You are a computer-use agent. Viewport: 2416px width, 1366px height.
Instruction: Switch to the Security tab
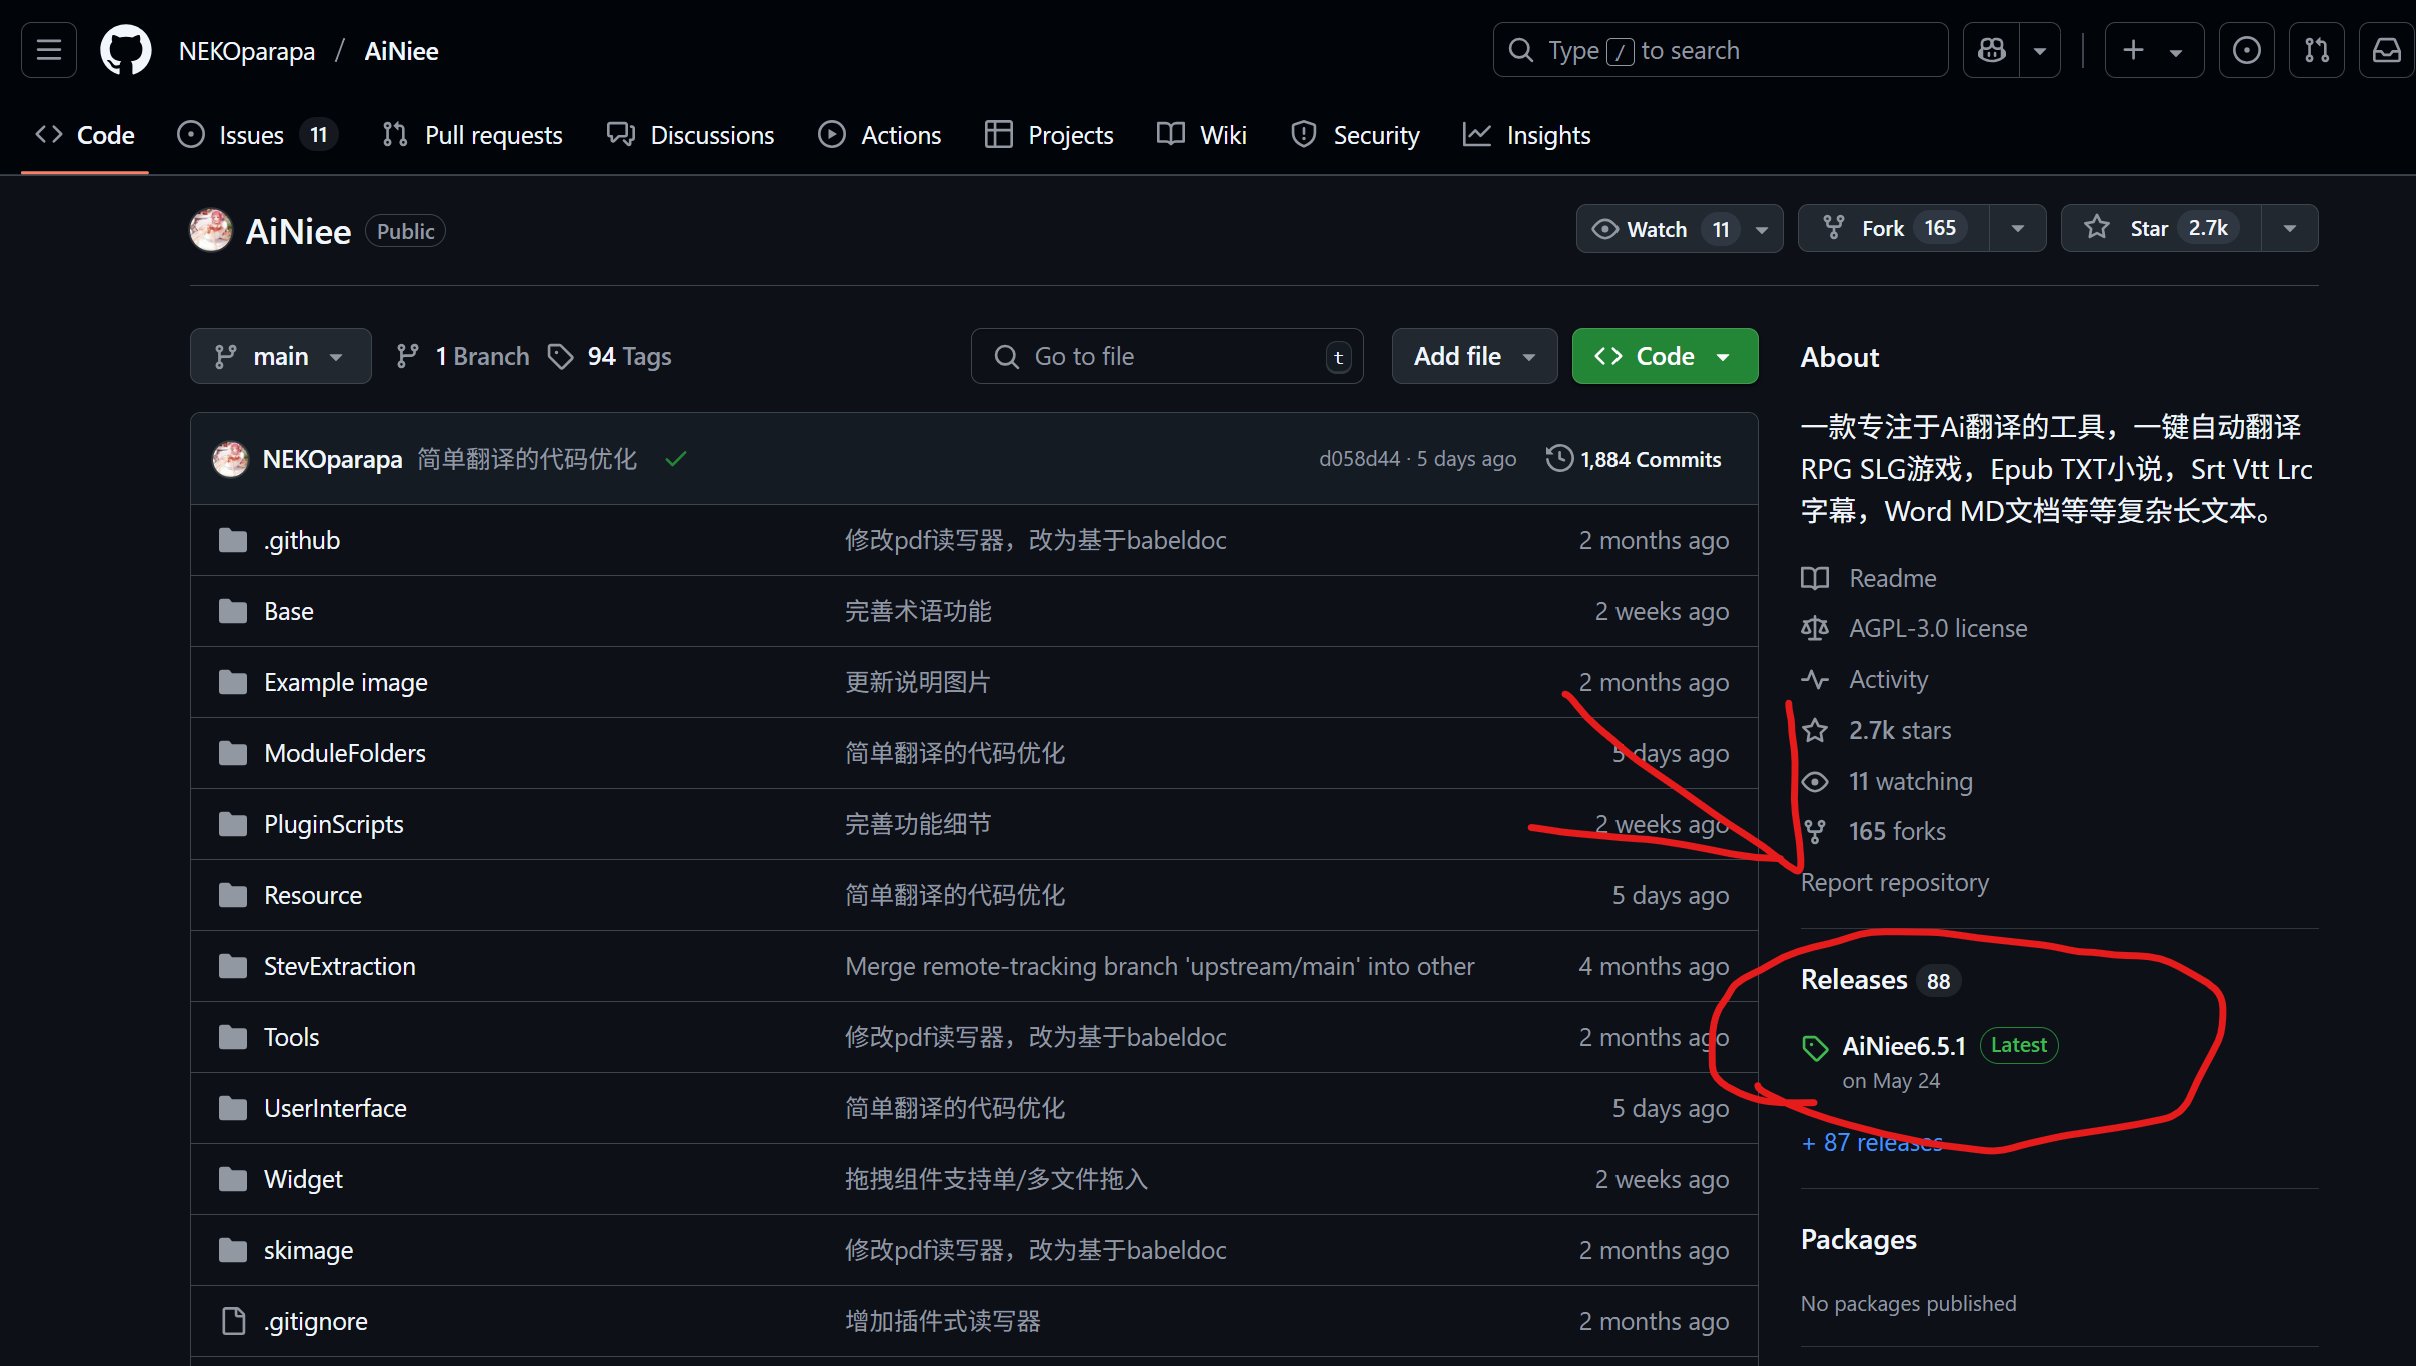click(x=1355, y=135)
